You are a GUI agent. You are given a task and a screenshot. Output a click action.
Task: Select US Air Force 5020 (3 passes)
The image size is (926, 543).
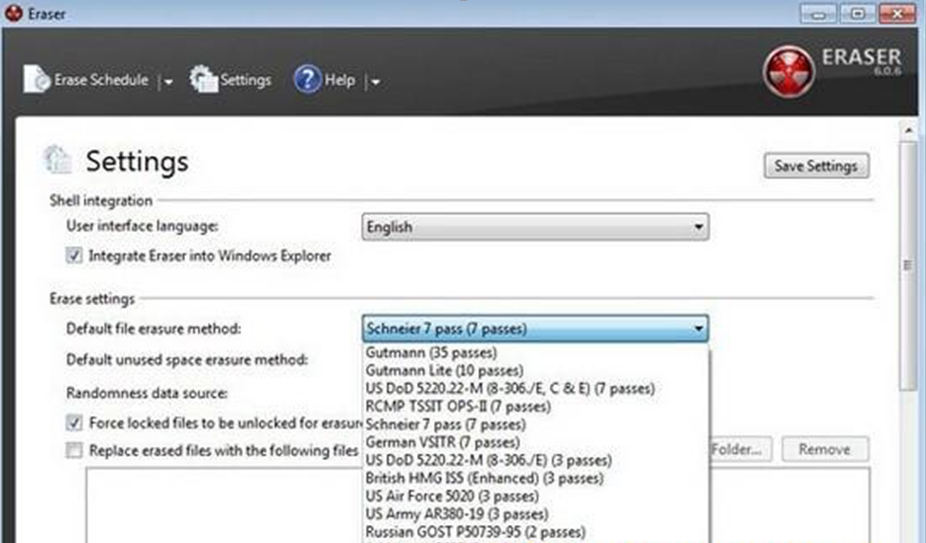[535, 496]
